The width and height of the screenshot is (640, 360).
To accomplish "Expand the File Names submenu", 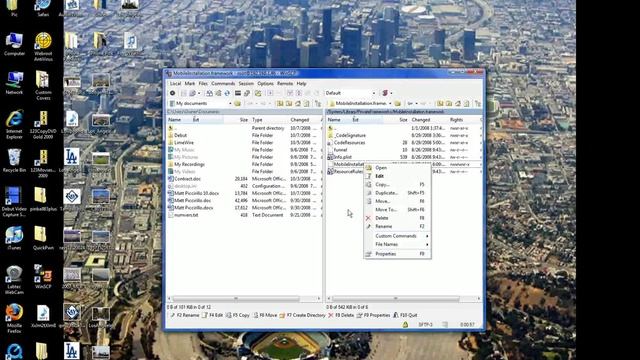I will 397,244.
